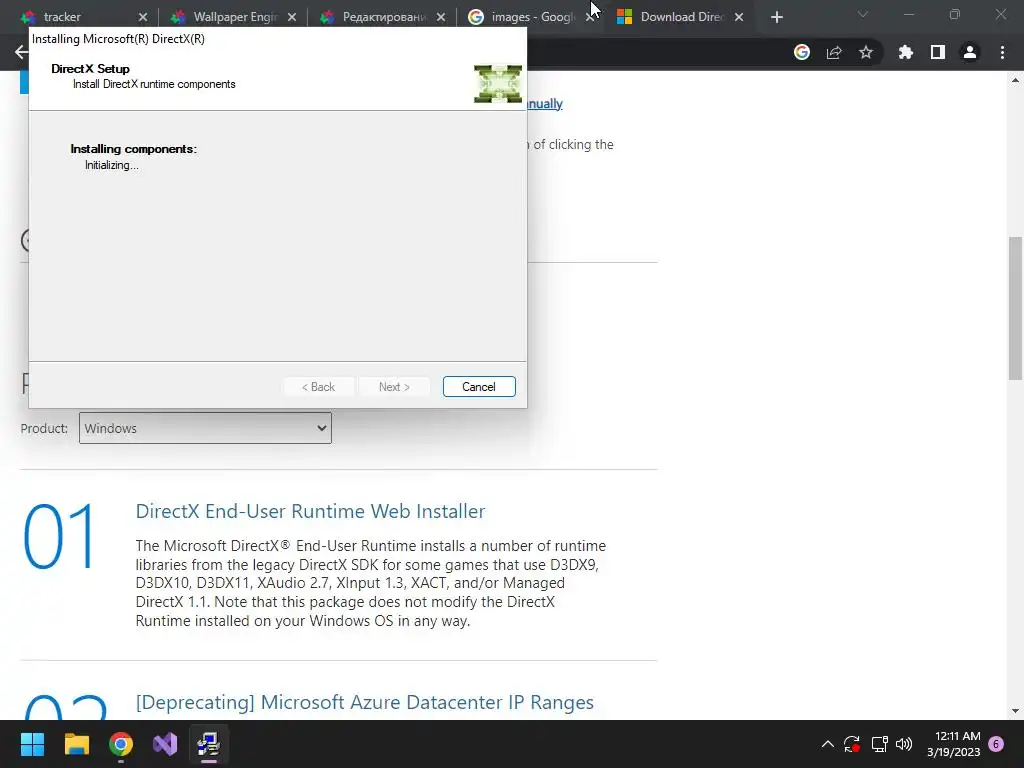This screenshot has width=1024, height=768.
Task: Click the page vertical scrollbar thumb
Action: pos(1015,307)
